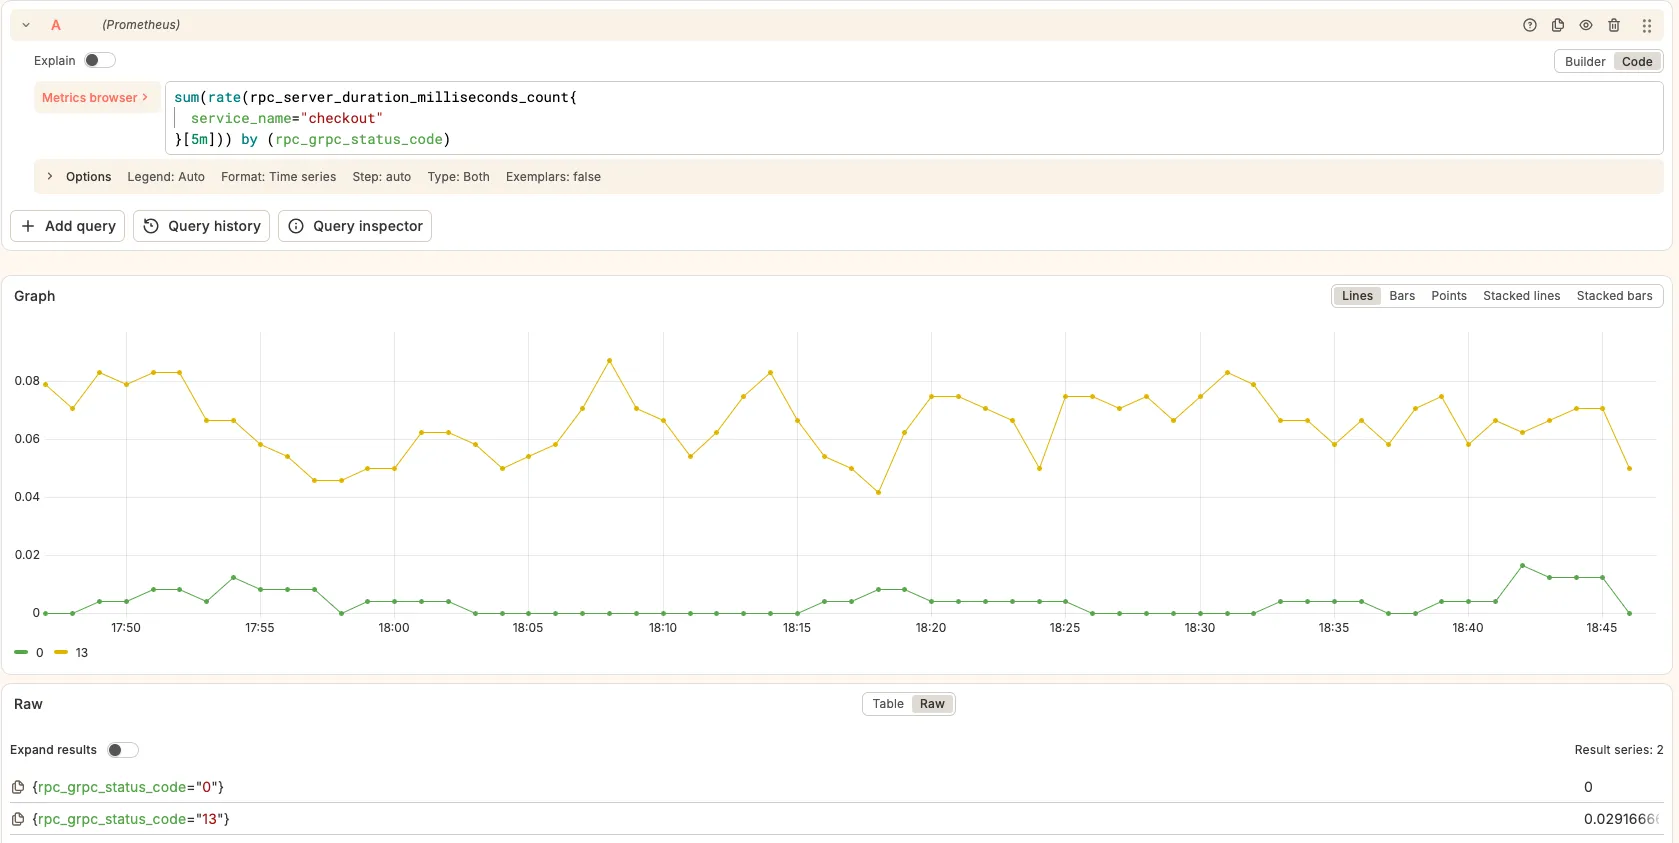Image resolution: width=1679 pixels, height=843 pixels.
Task: Click the Type: Both option text
Action: pyautogui.click(x=458, y=177)
